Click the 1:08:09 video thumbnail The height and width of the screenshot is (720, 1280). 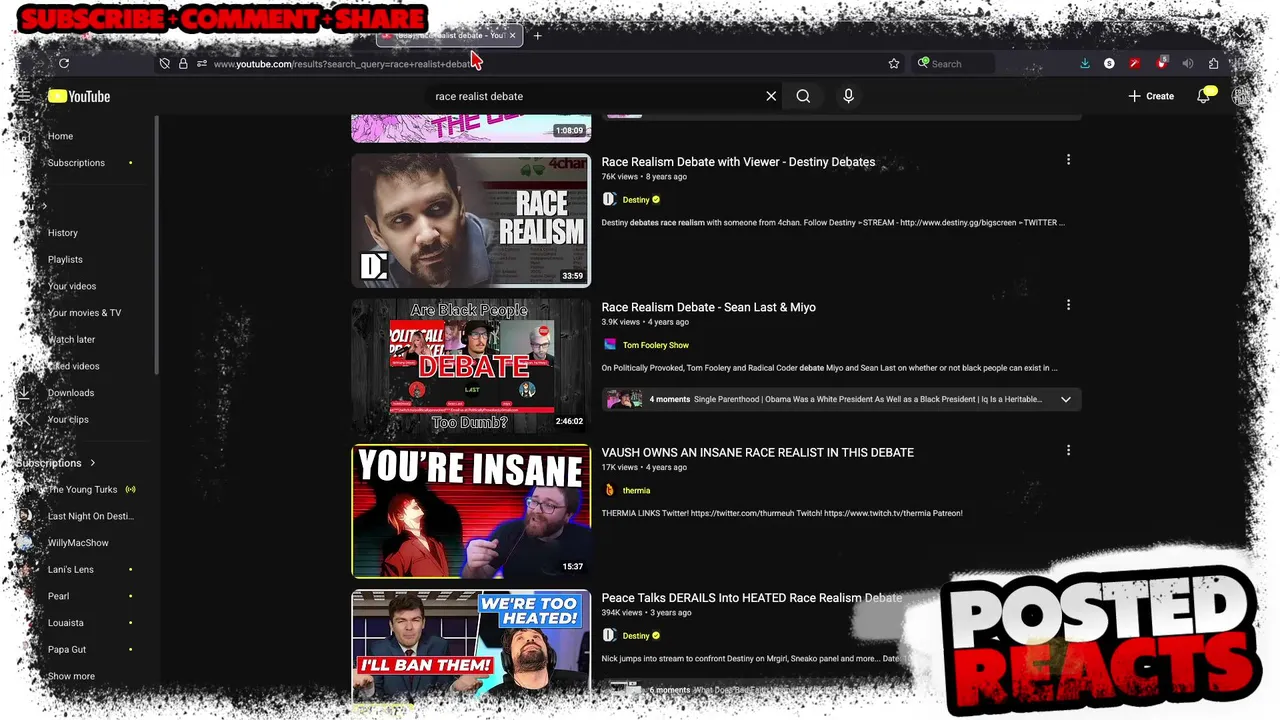click(471, 128)
